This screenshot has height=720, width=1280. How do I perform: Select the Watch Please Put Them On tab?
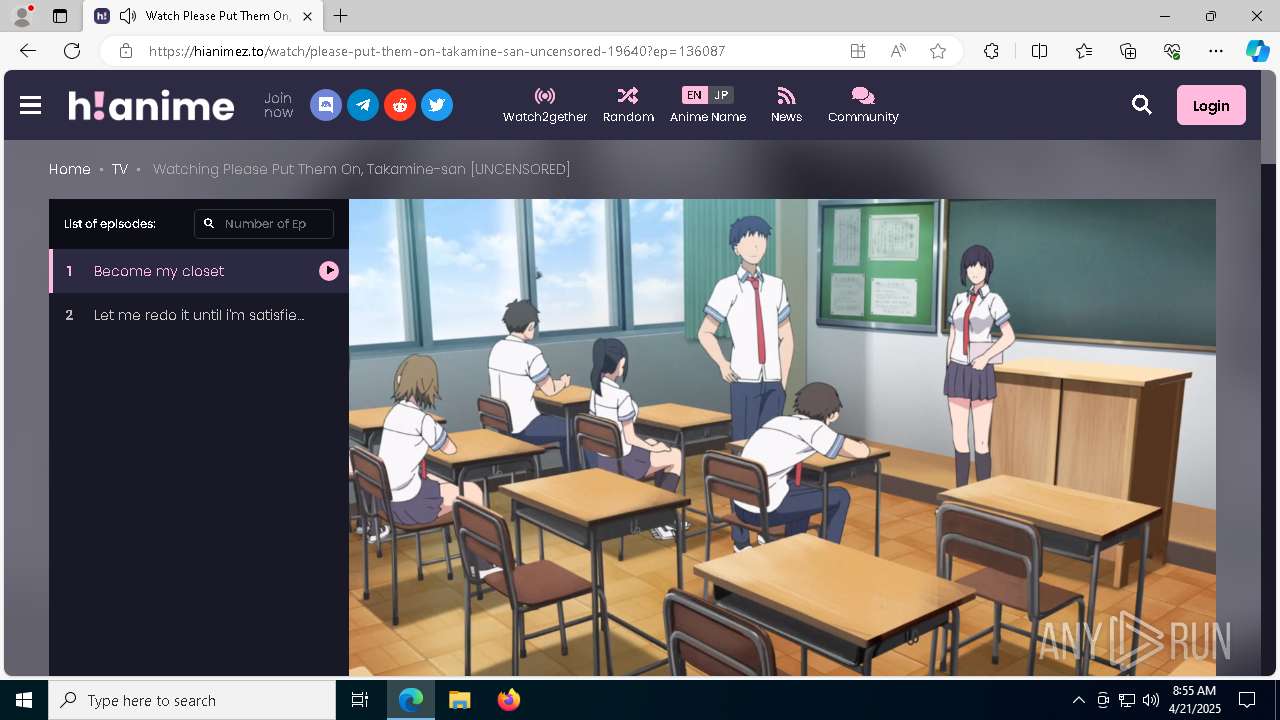(x=204, y=16)
